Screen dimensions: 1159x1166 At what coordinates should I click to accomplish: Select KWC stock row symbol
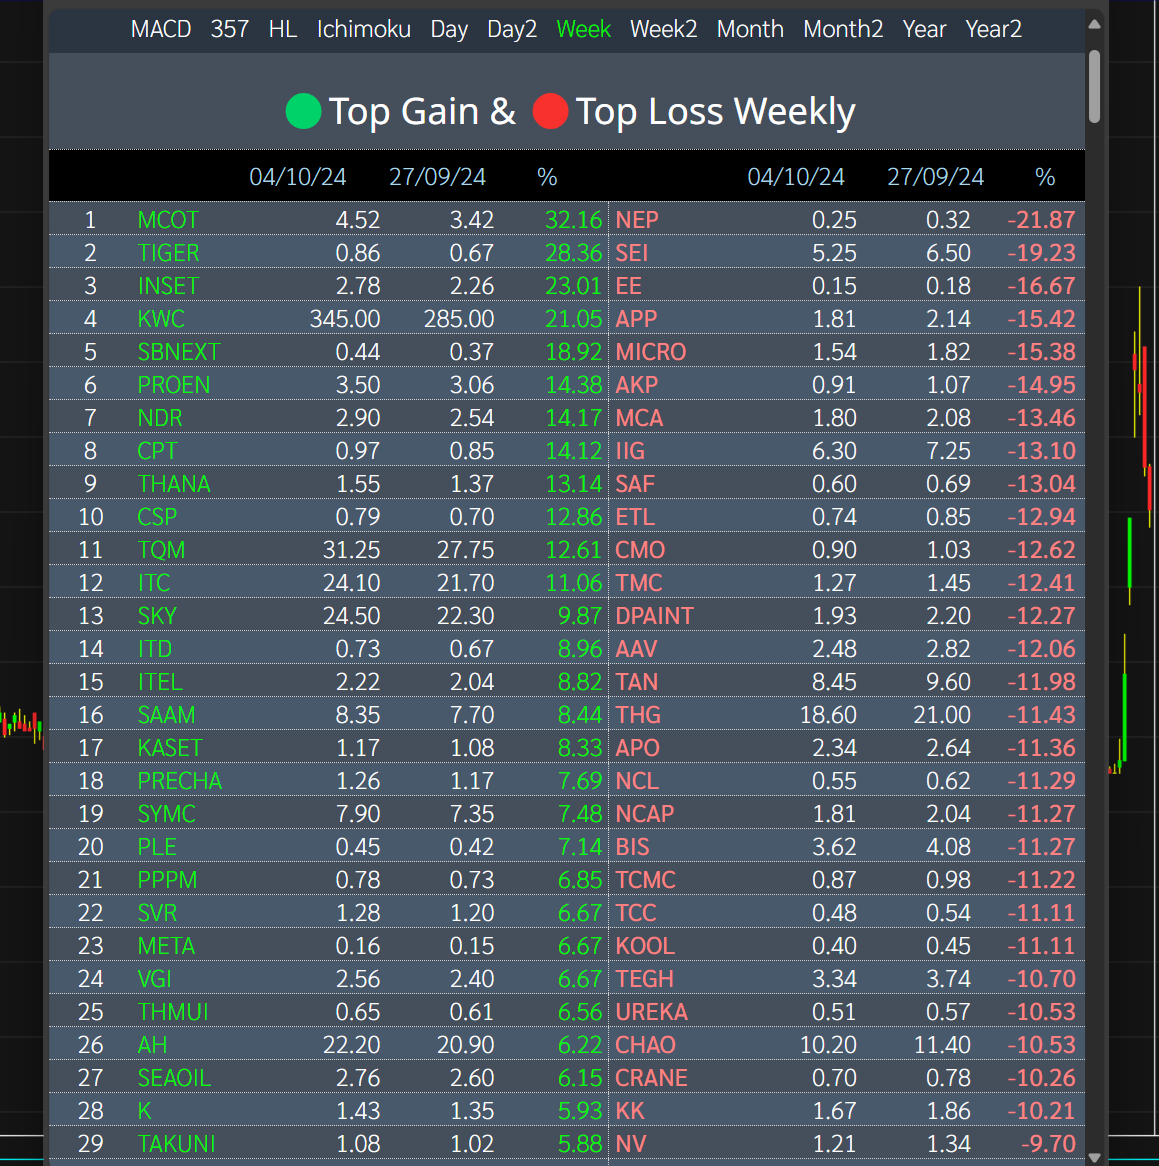pyautogui.click(x=161, y=319)
